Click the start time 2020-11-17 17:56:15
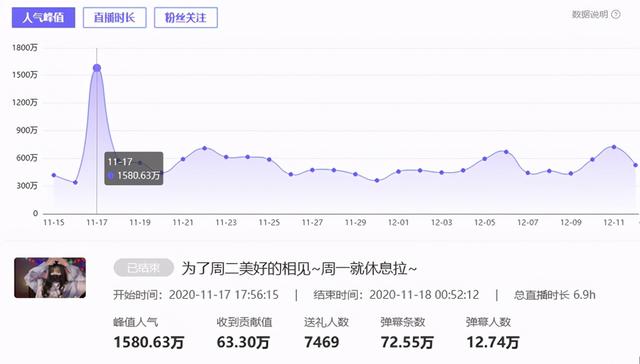This screenshot has height=364, width=640. click(x=224, y=295)
